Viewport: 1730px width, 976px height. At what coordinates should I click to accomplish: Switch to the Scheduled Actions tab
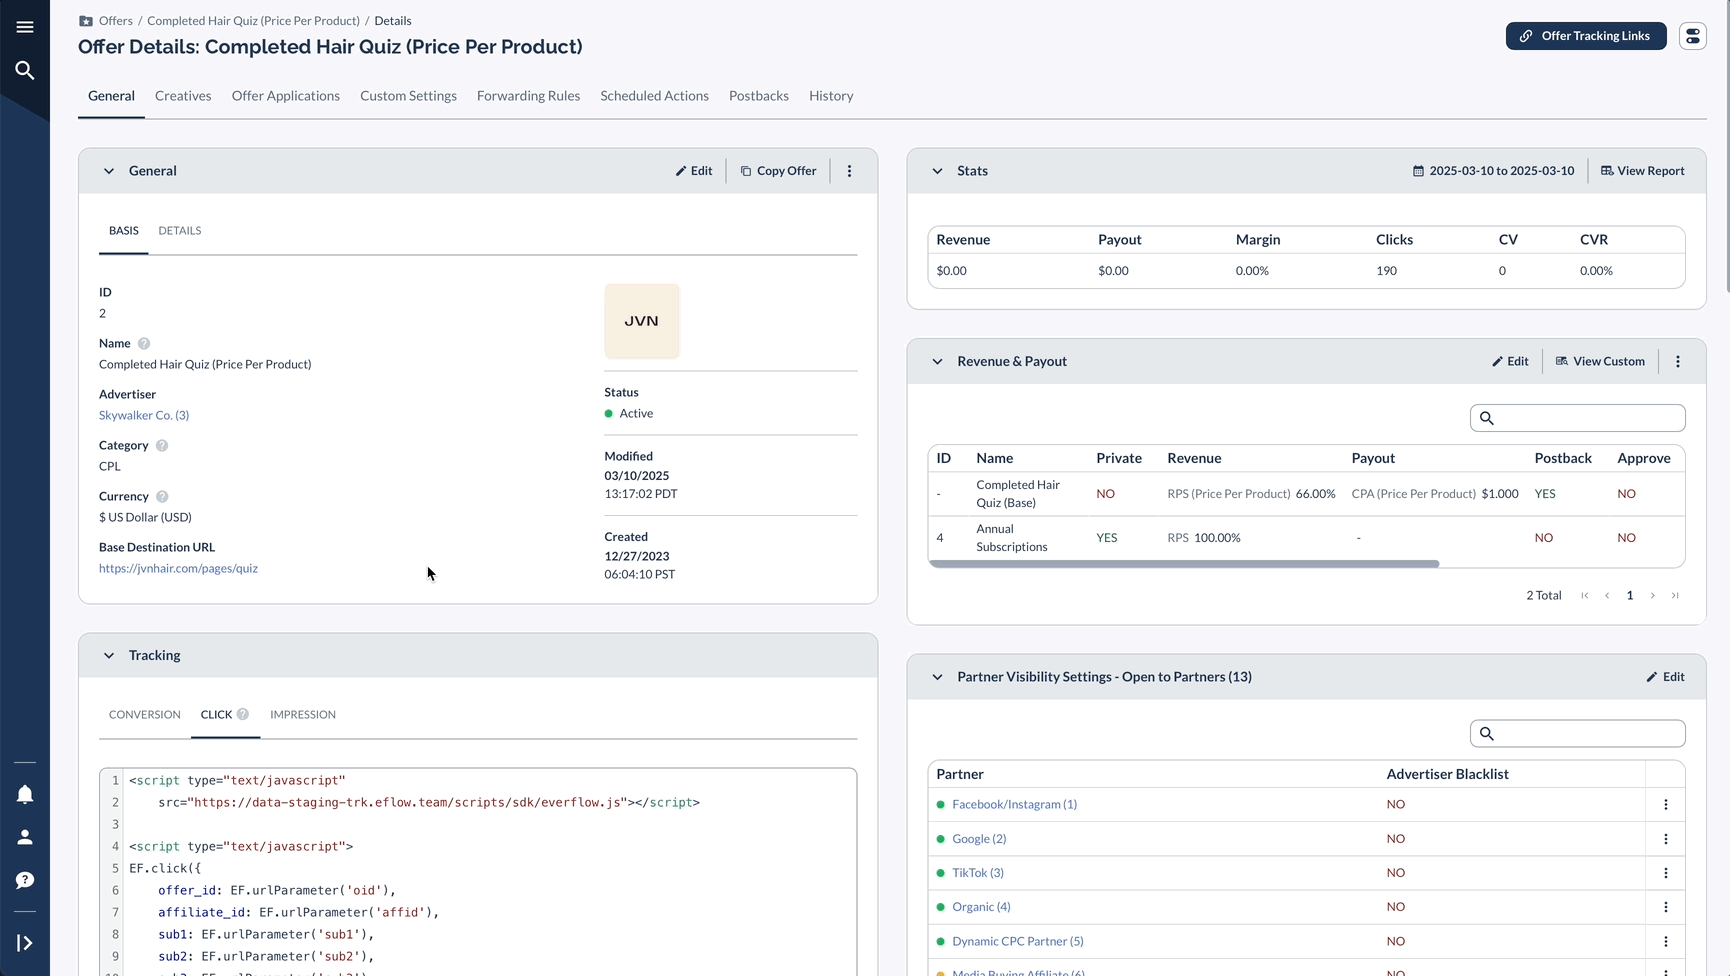[654, 96]
